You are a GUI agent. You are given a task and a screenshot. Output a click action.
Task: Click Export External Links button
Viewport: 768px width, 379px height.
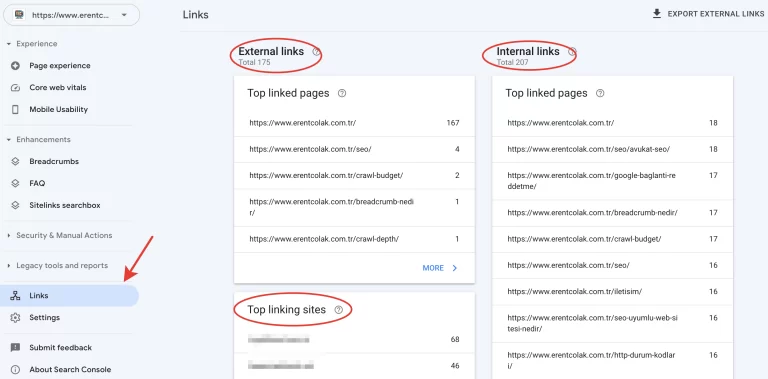[x=708, y=14]
